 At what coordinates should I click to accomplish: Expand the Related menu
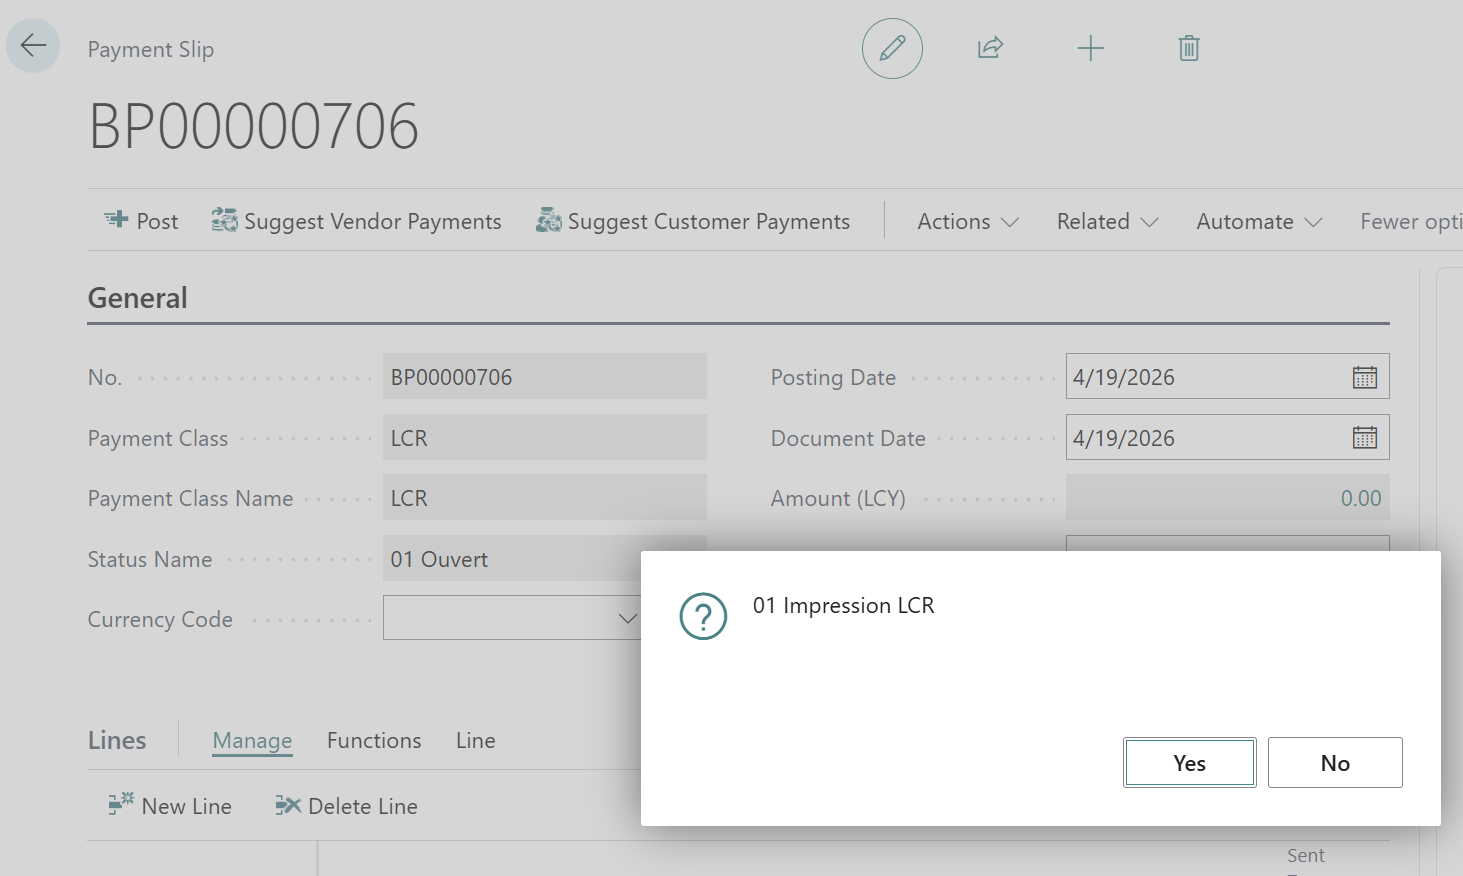pos(1107,221)
